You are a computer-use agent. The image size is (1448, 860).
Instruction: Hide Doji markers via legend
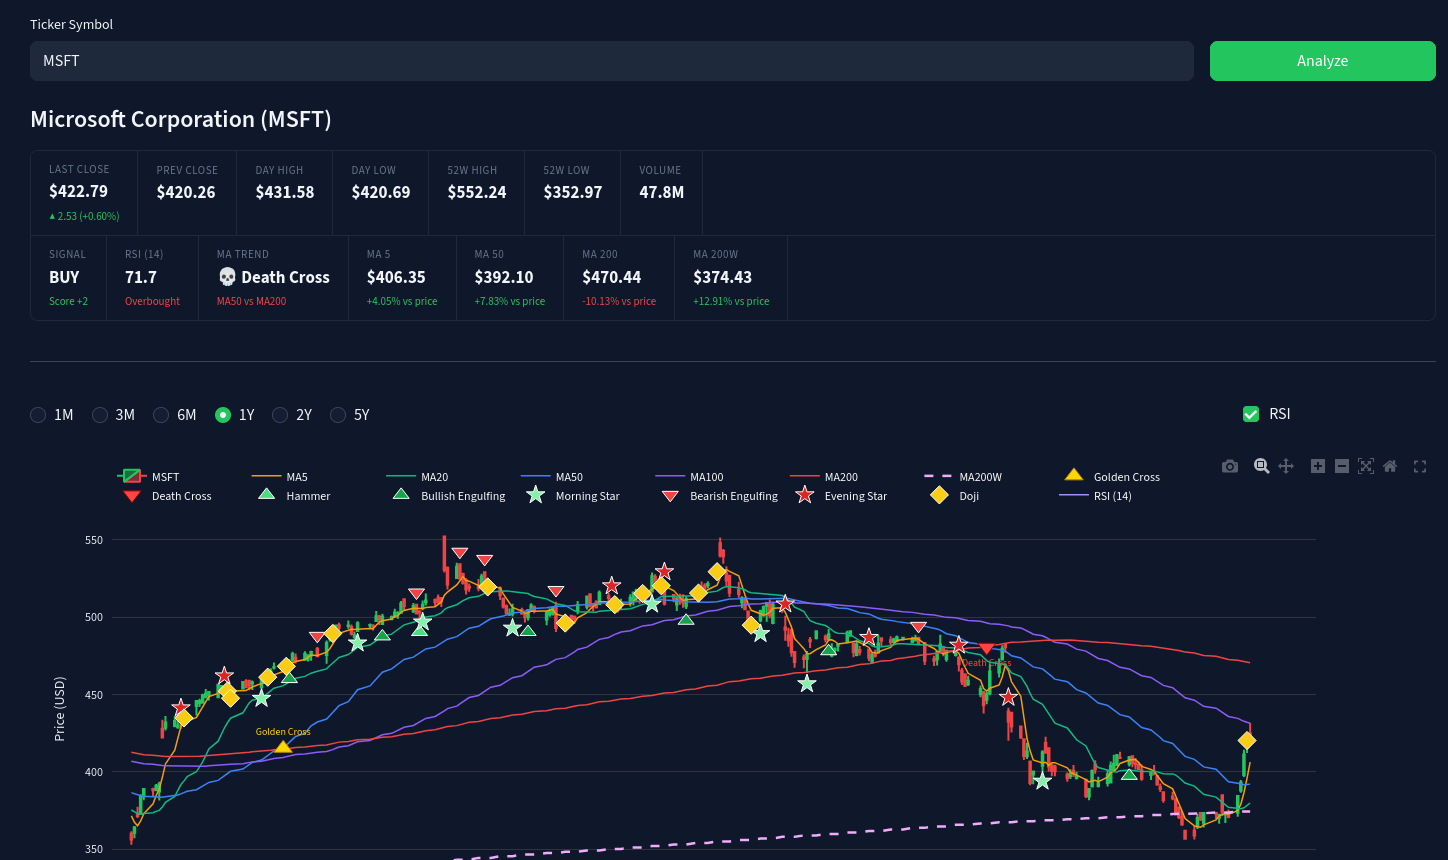coord(955,496)
